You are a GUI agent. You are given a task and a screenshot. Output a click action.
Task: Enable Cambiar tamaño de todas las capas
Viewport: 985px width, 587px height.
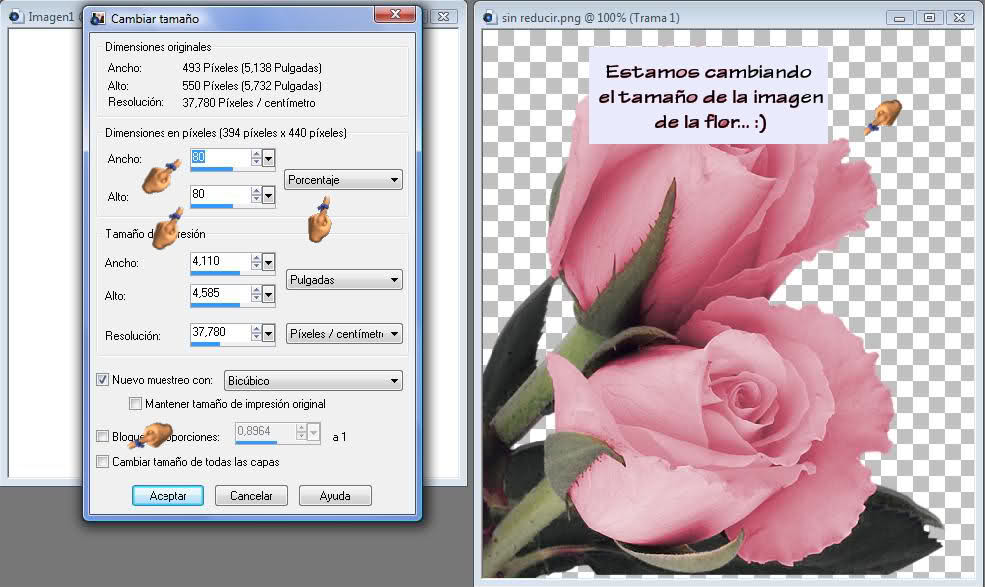[x=102, y=461]
